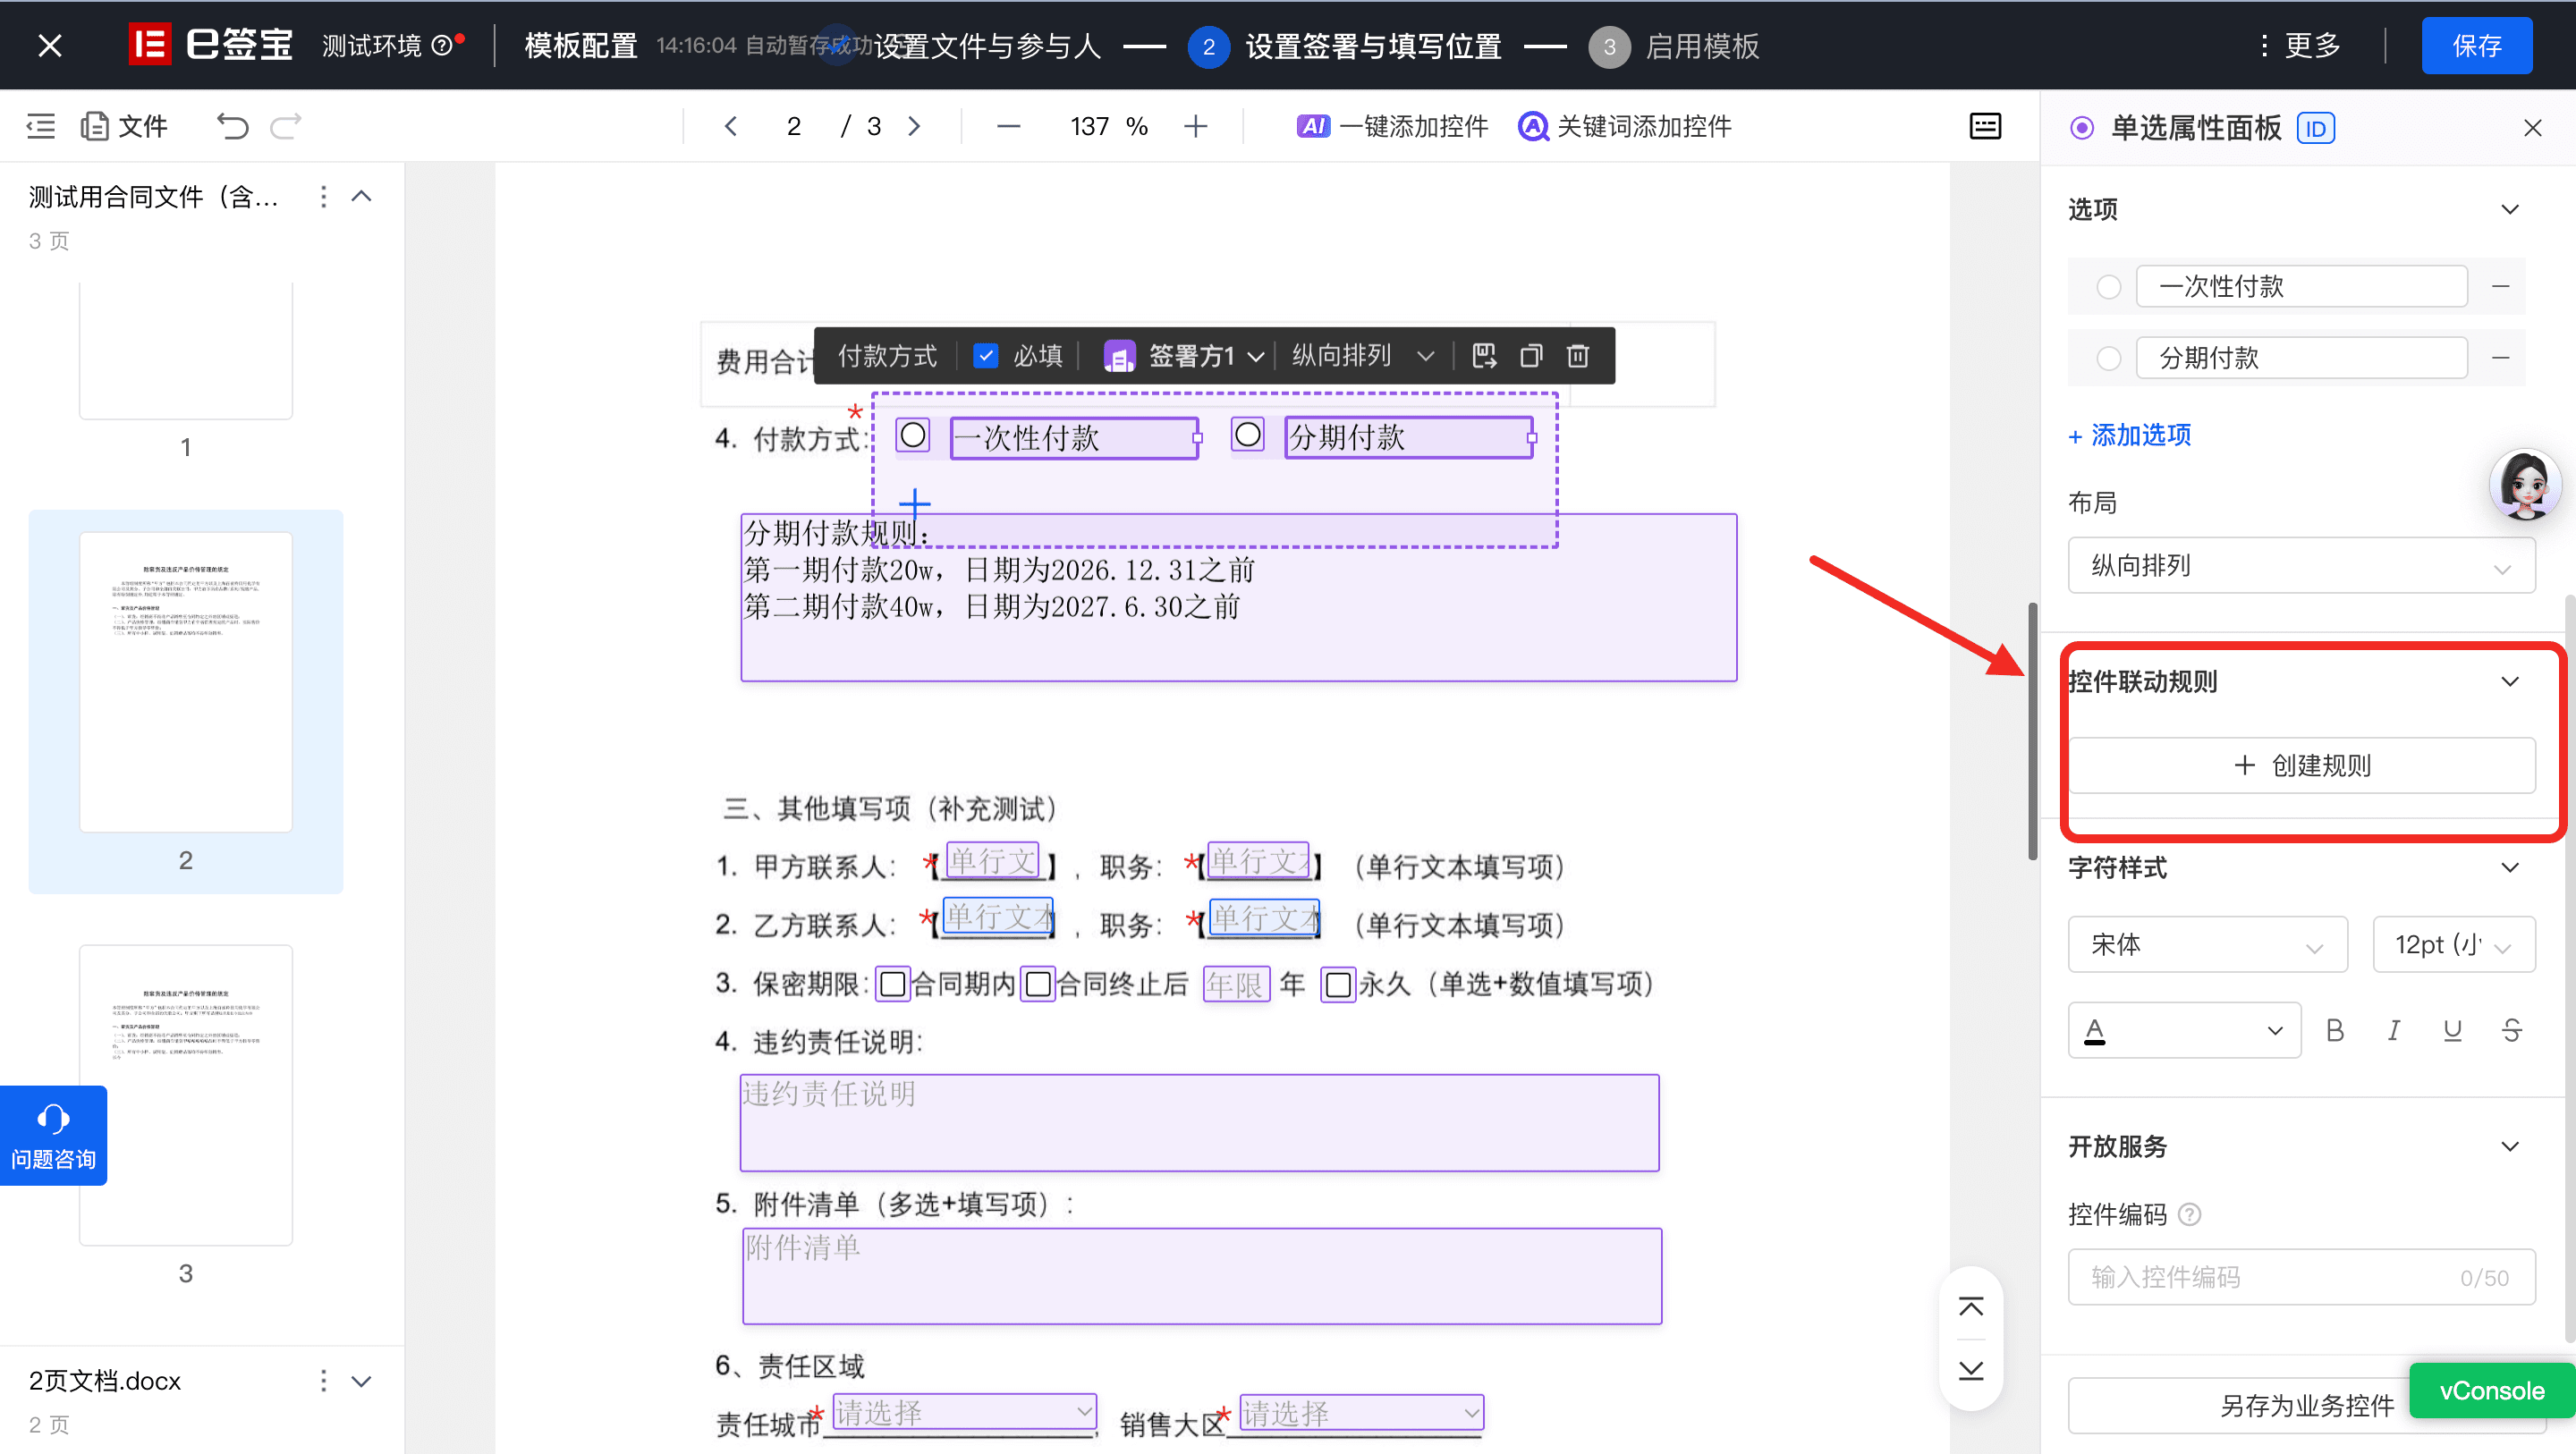The image size is (2576, 1454).
Task: Open the 责任城市 请选择 dropdown
Action: click(964, 1412)
